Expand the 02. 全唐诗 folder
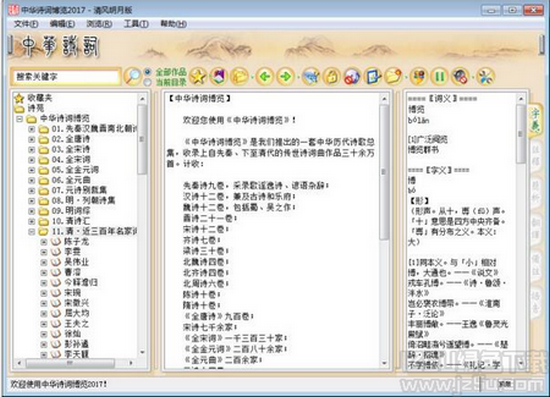Viewport: 550px width, 397px height. (x=32, y=139)
